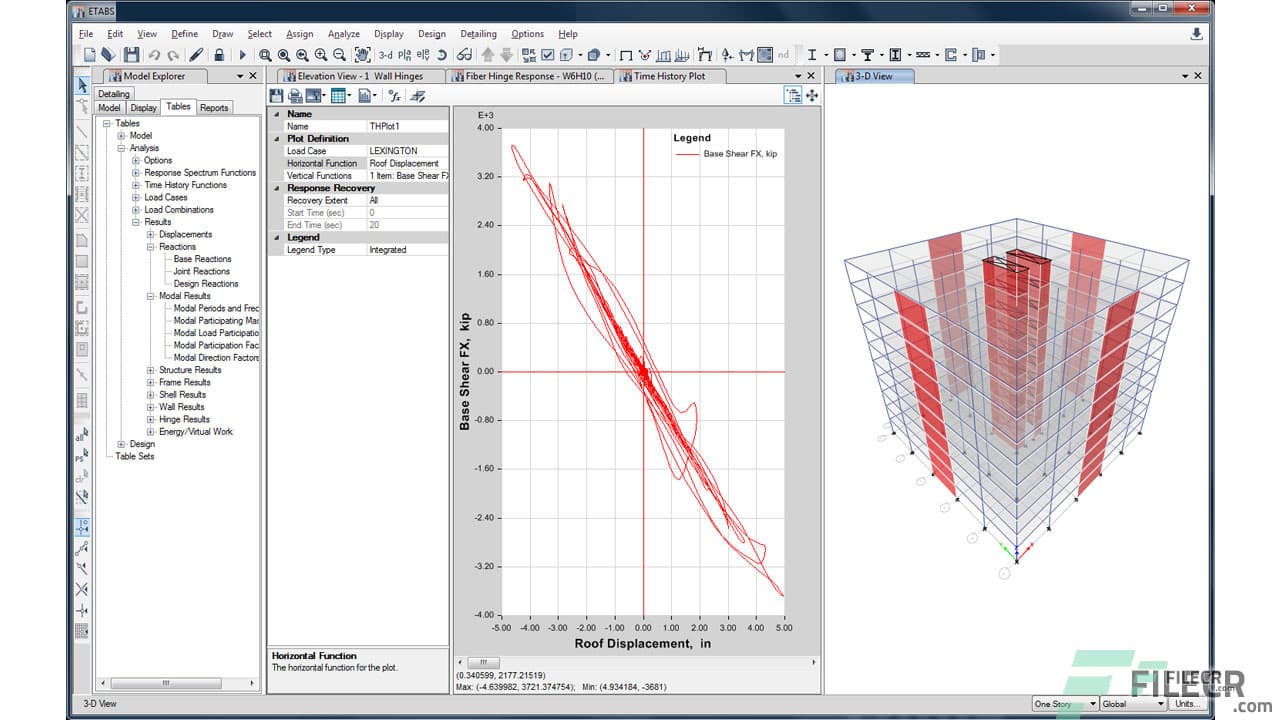Enable the checkmark toggle in the display toolbar
This screenshot has width=1280, height=720.
547,55
